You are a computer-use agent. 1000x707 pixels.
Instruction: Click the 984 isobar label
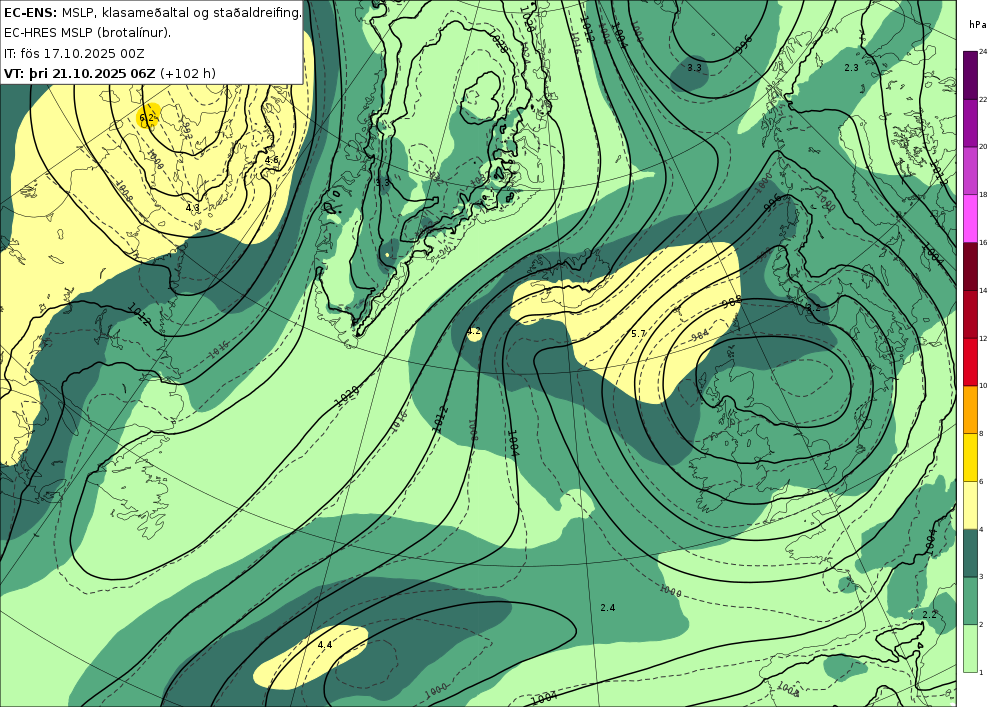tap(700, 333)
